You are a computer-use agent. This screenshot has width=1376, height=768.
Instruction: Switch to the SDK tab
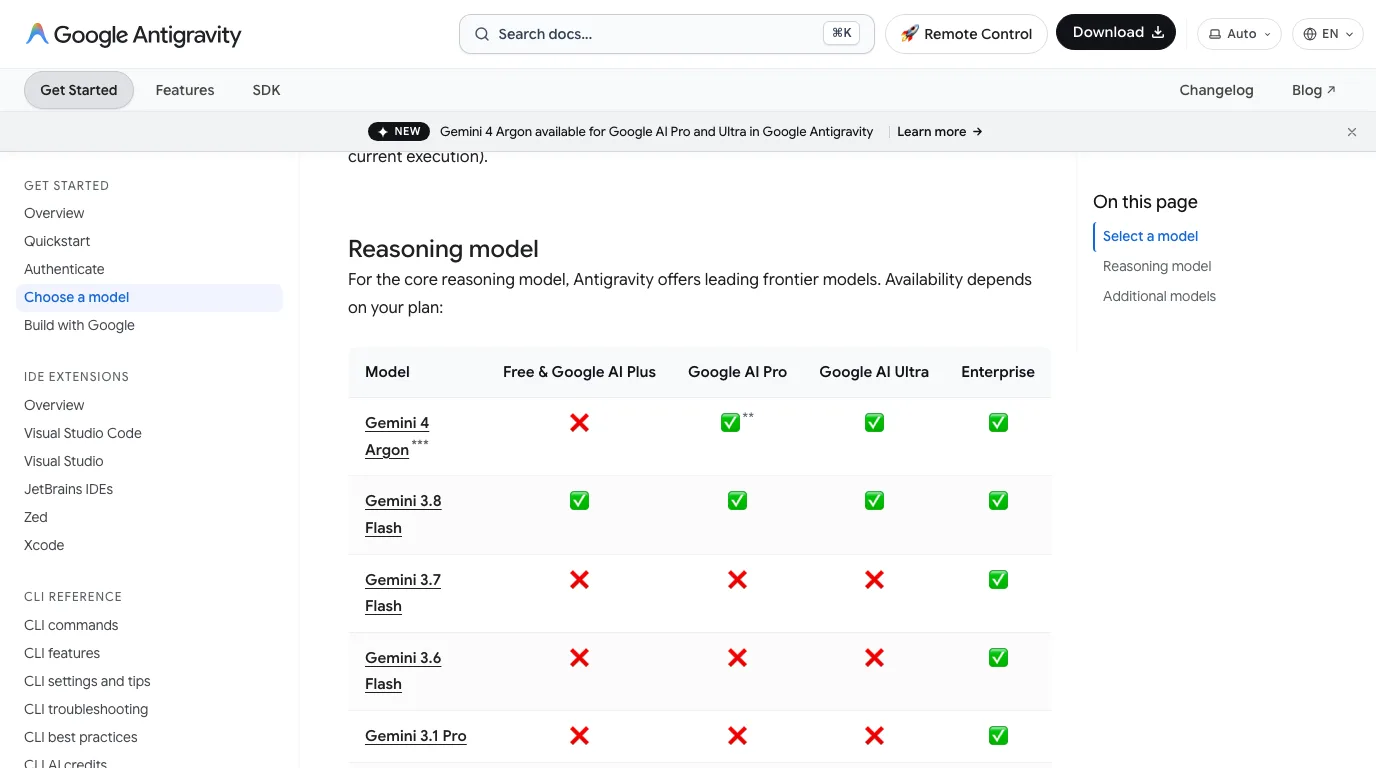click(x=266, y=90)
